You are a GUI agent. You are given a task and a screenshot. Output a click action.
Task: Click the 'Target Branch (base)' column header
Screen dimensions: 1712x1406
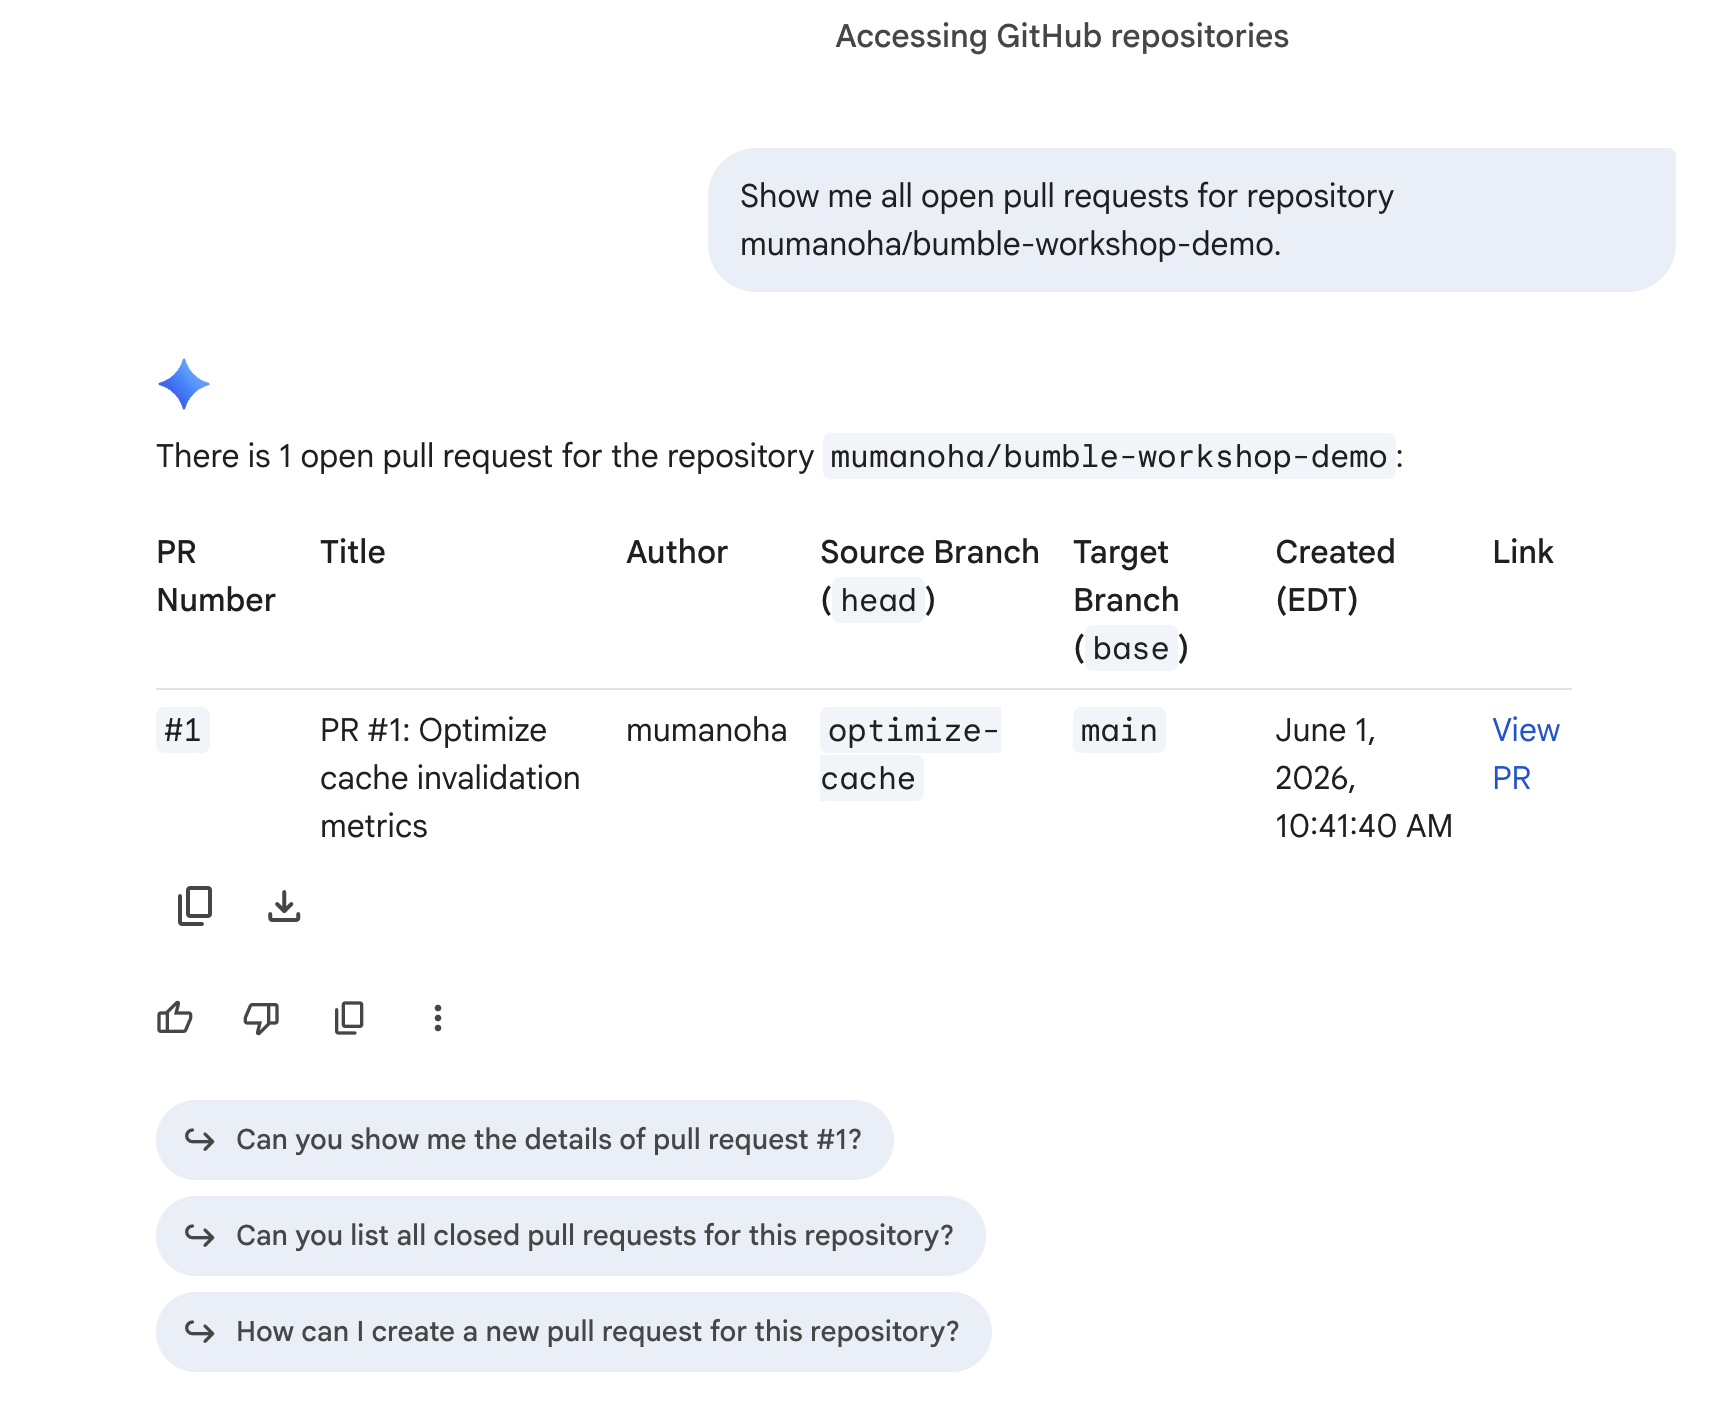pyautogui.click(x=1131, y=600)
